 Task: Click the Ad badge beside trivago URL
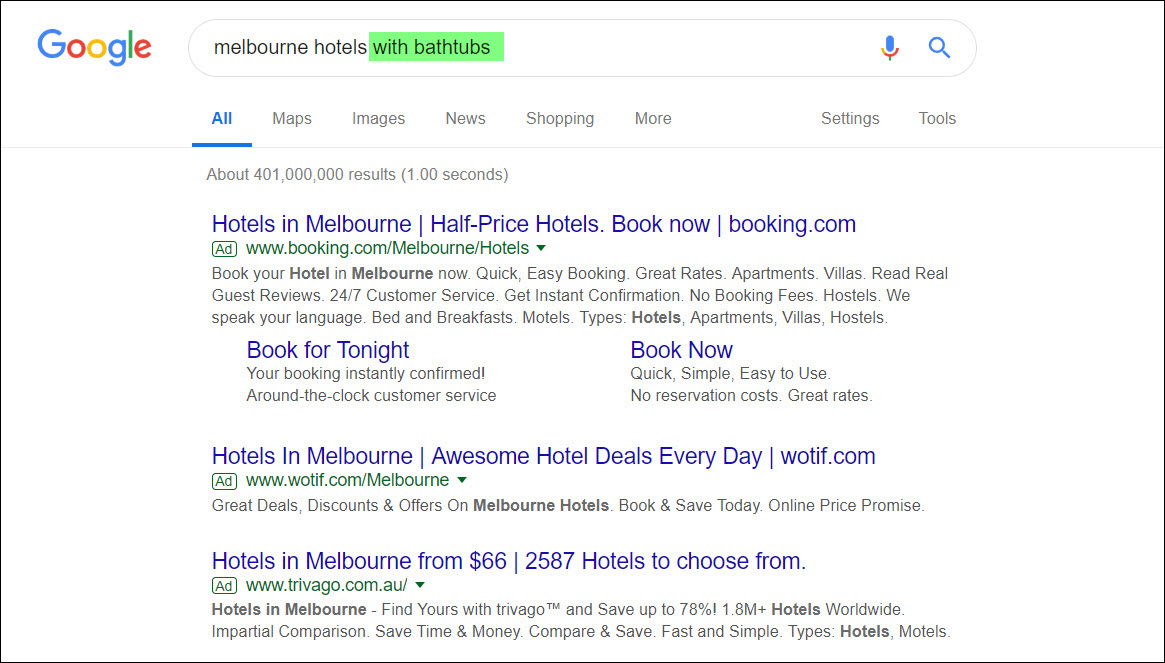point(224,586)
